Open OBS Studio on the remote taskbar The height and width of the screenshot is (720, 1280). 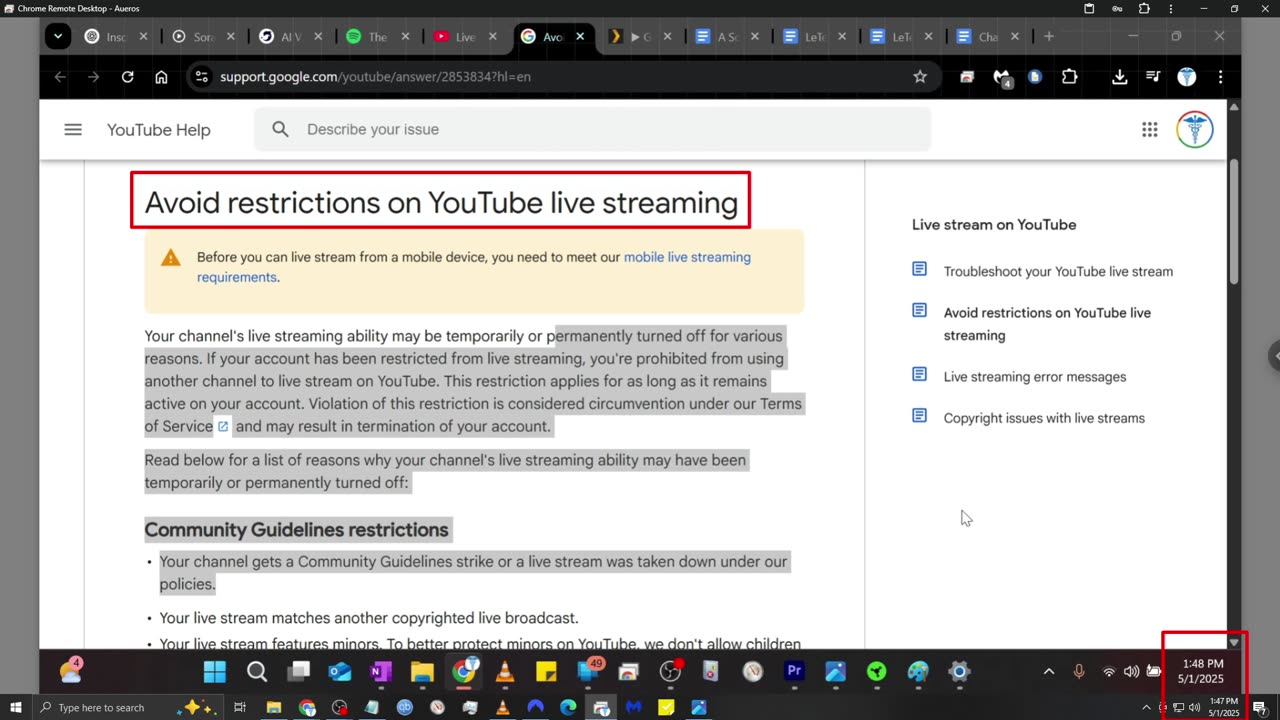tap(670, 672)
